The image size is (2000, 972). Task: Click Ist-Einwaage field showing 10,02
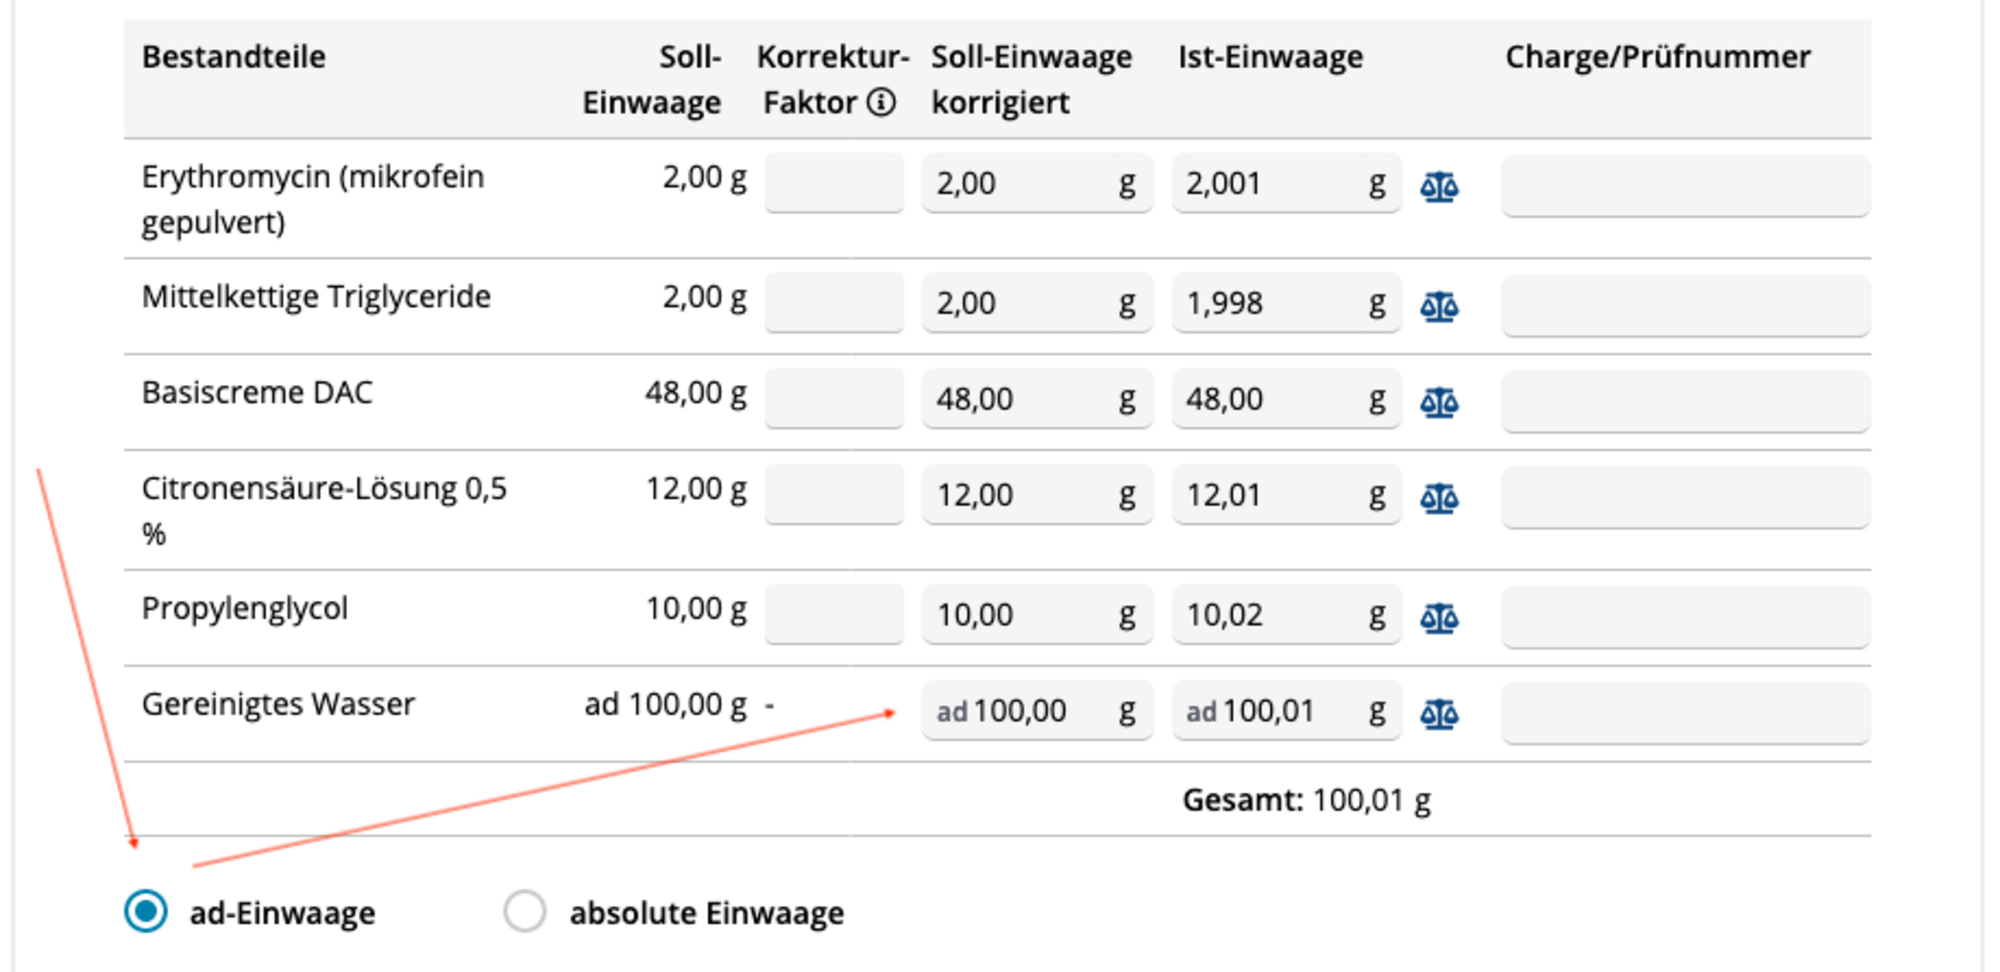coord(1287,614)
